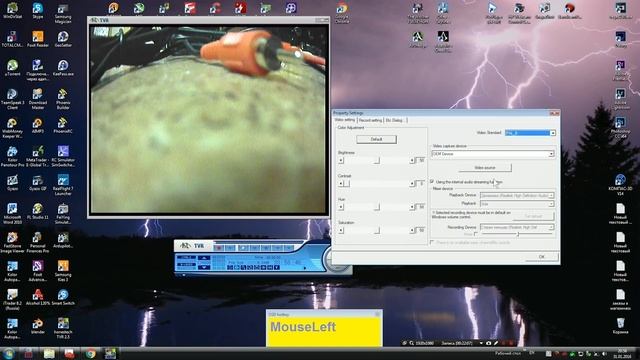Open the Video Standard dropdown
The height and width of the screenshot is (360, 640).
click(530, 133)
